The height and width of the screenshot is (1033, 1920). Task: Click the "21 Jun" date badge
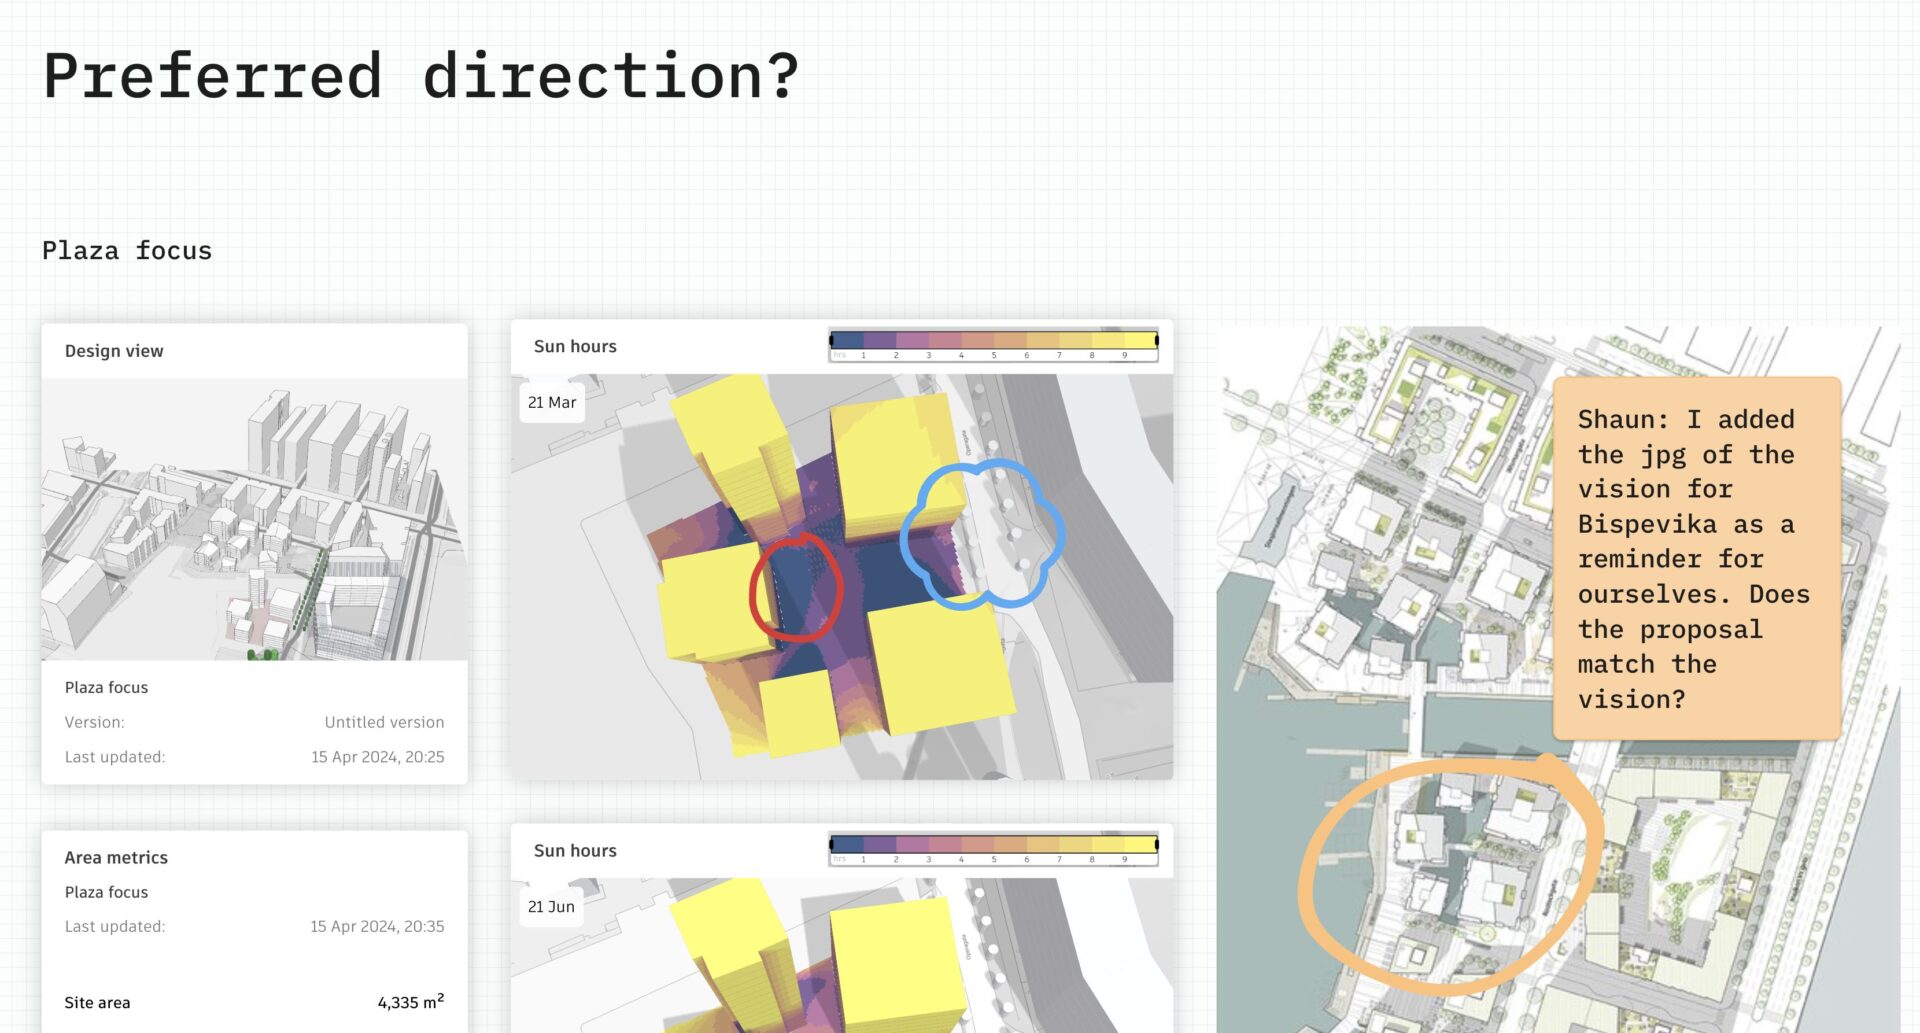coord(549,906)
